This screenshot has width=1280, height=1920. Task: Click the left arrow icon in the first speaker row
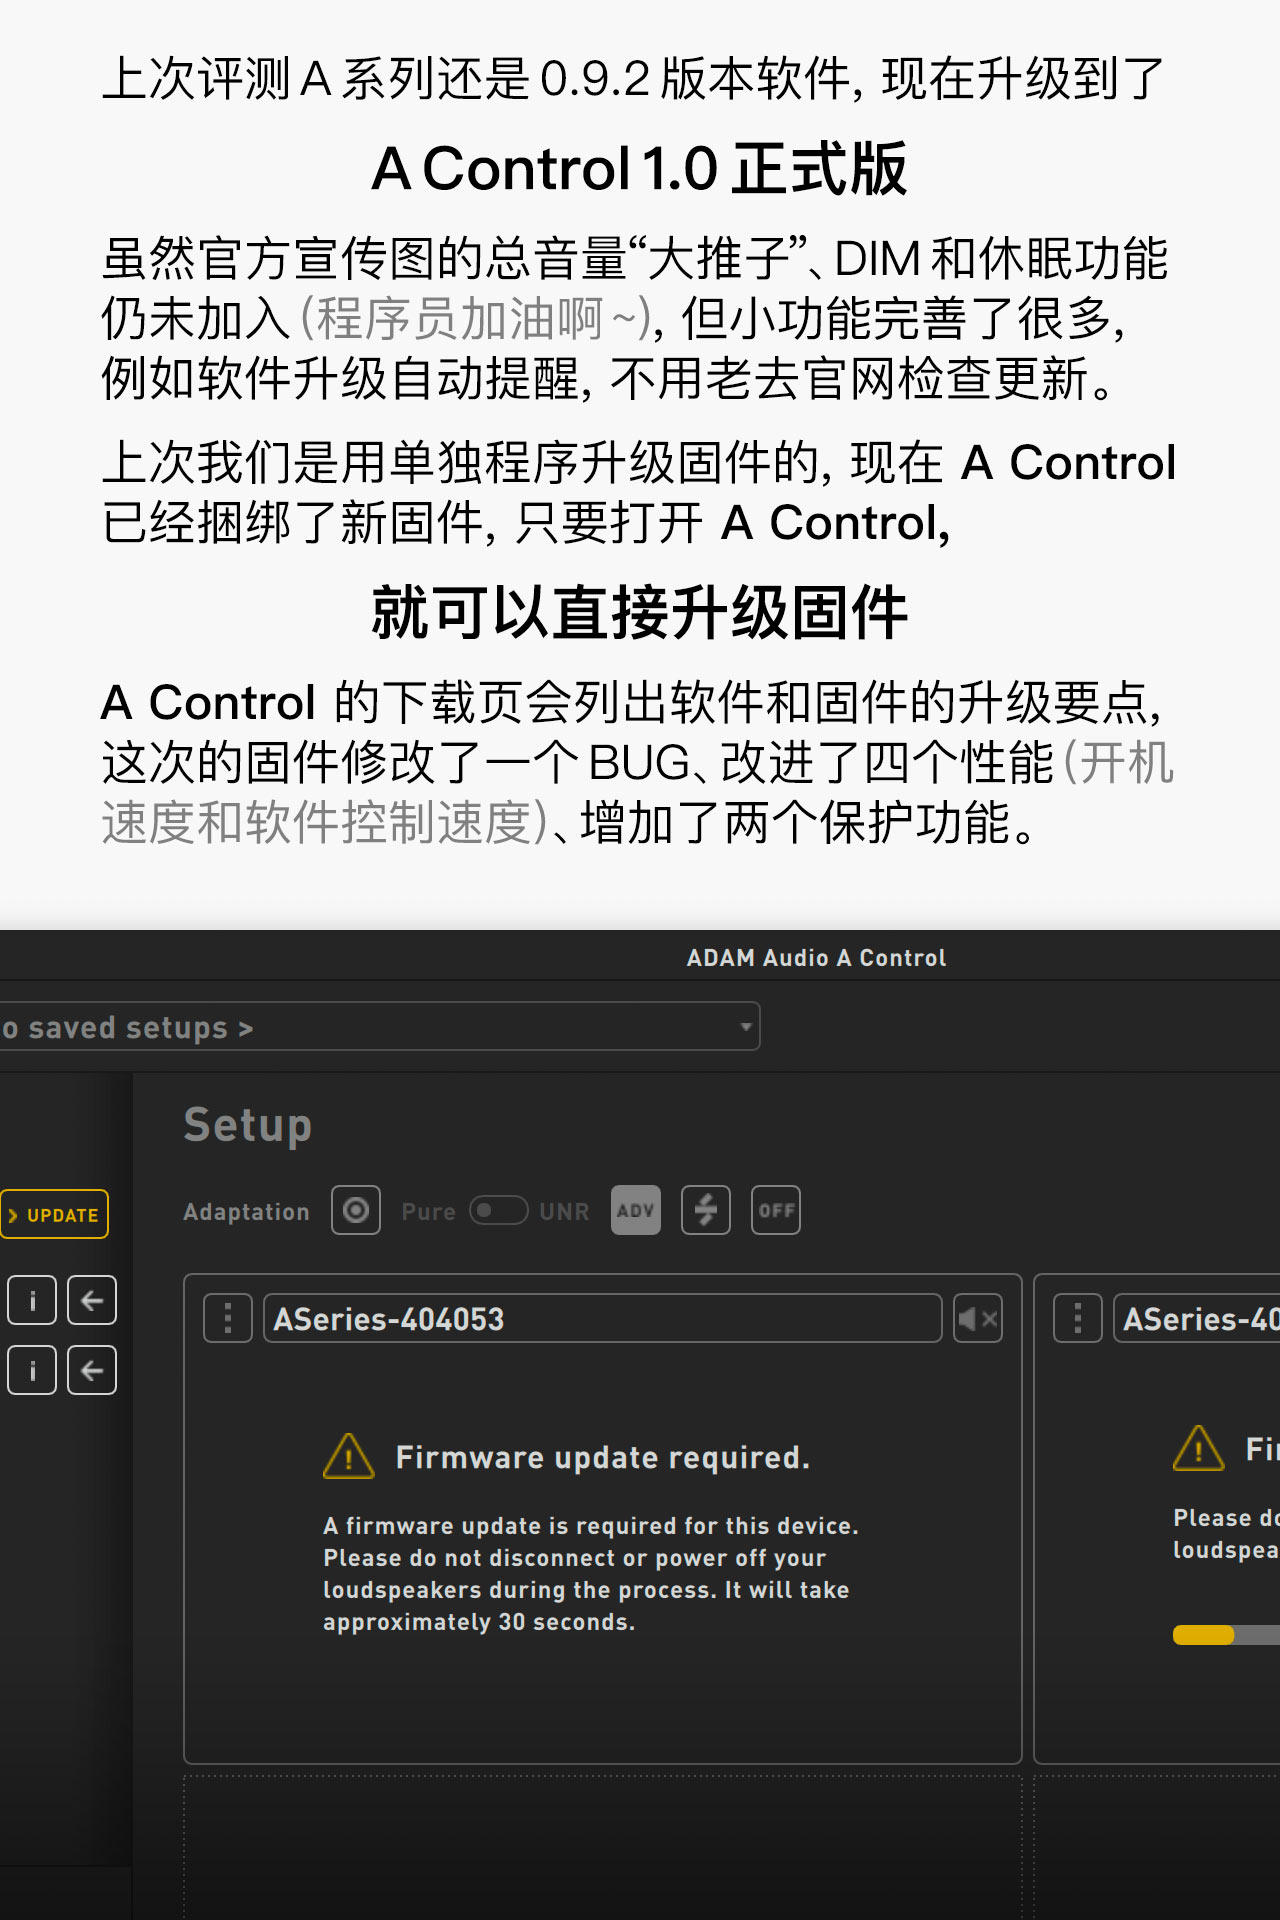(92, 1300)
